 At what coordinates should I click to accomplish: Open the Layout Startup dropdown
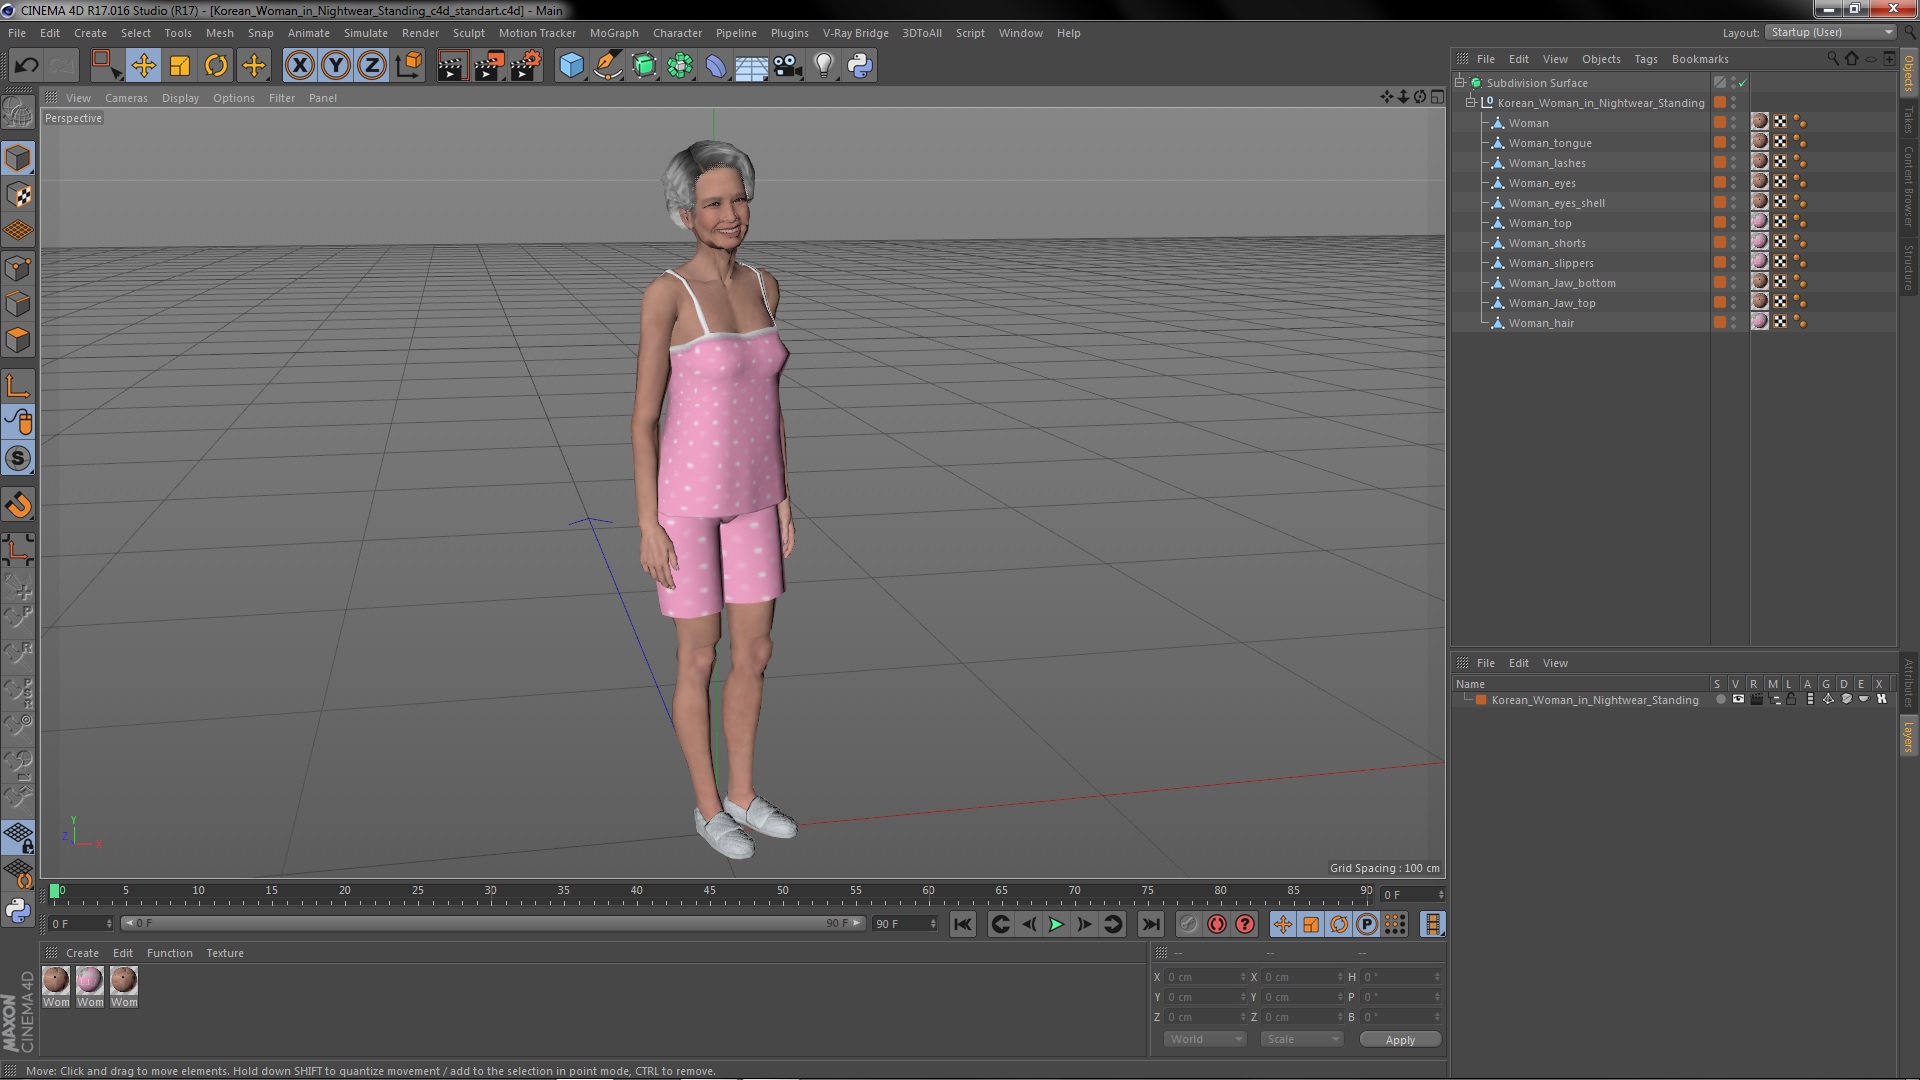(x=1830, y=32)
